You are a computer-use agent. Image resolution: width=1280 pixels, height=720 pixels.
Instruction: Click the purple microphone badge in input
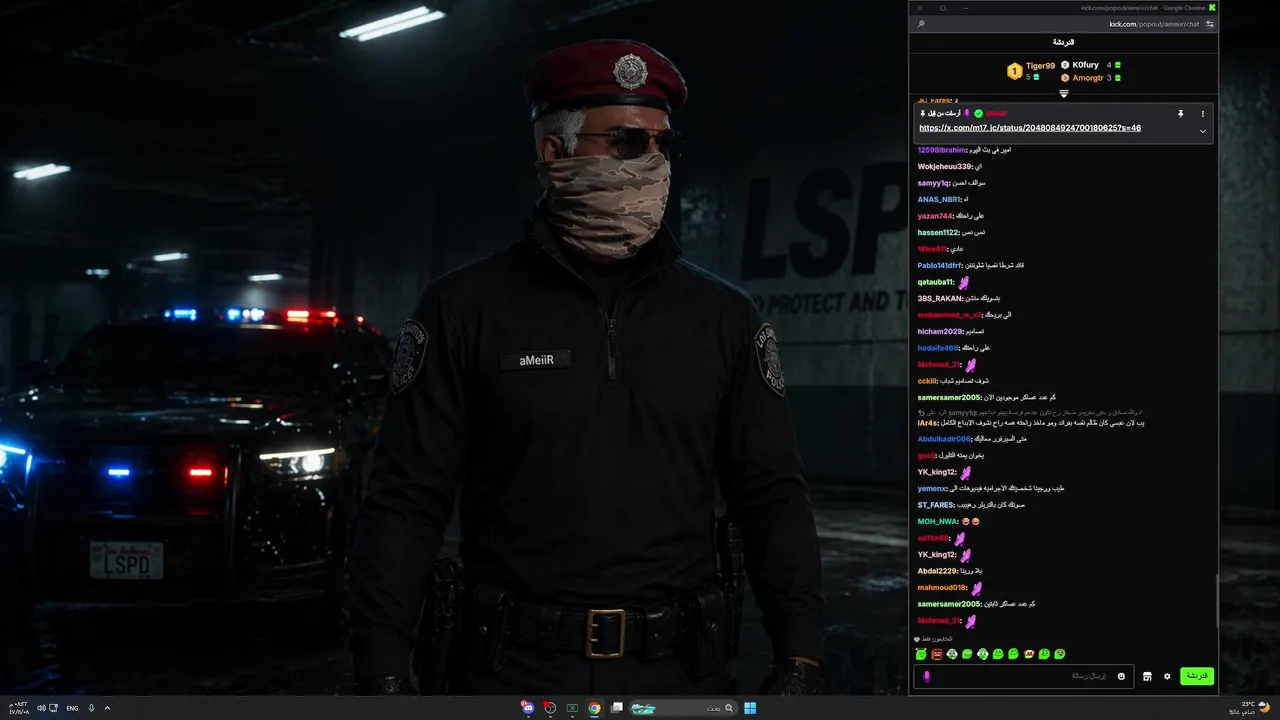(926, 677)
